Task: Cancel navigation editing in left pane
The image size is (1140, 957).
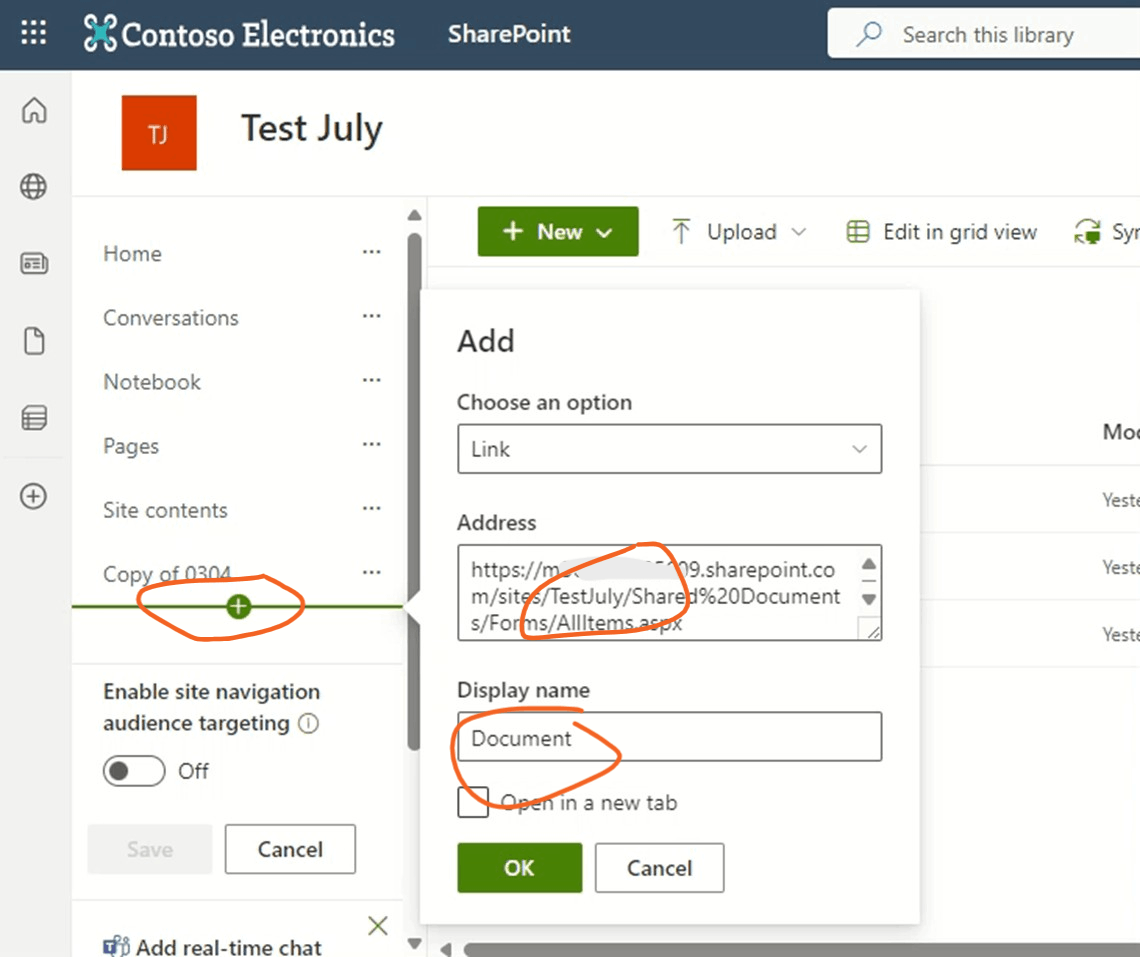Action: pyautogui.click(x=290, y=849)
